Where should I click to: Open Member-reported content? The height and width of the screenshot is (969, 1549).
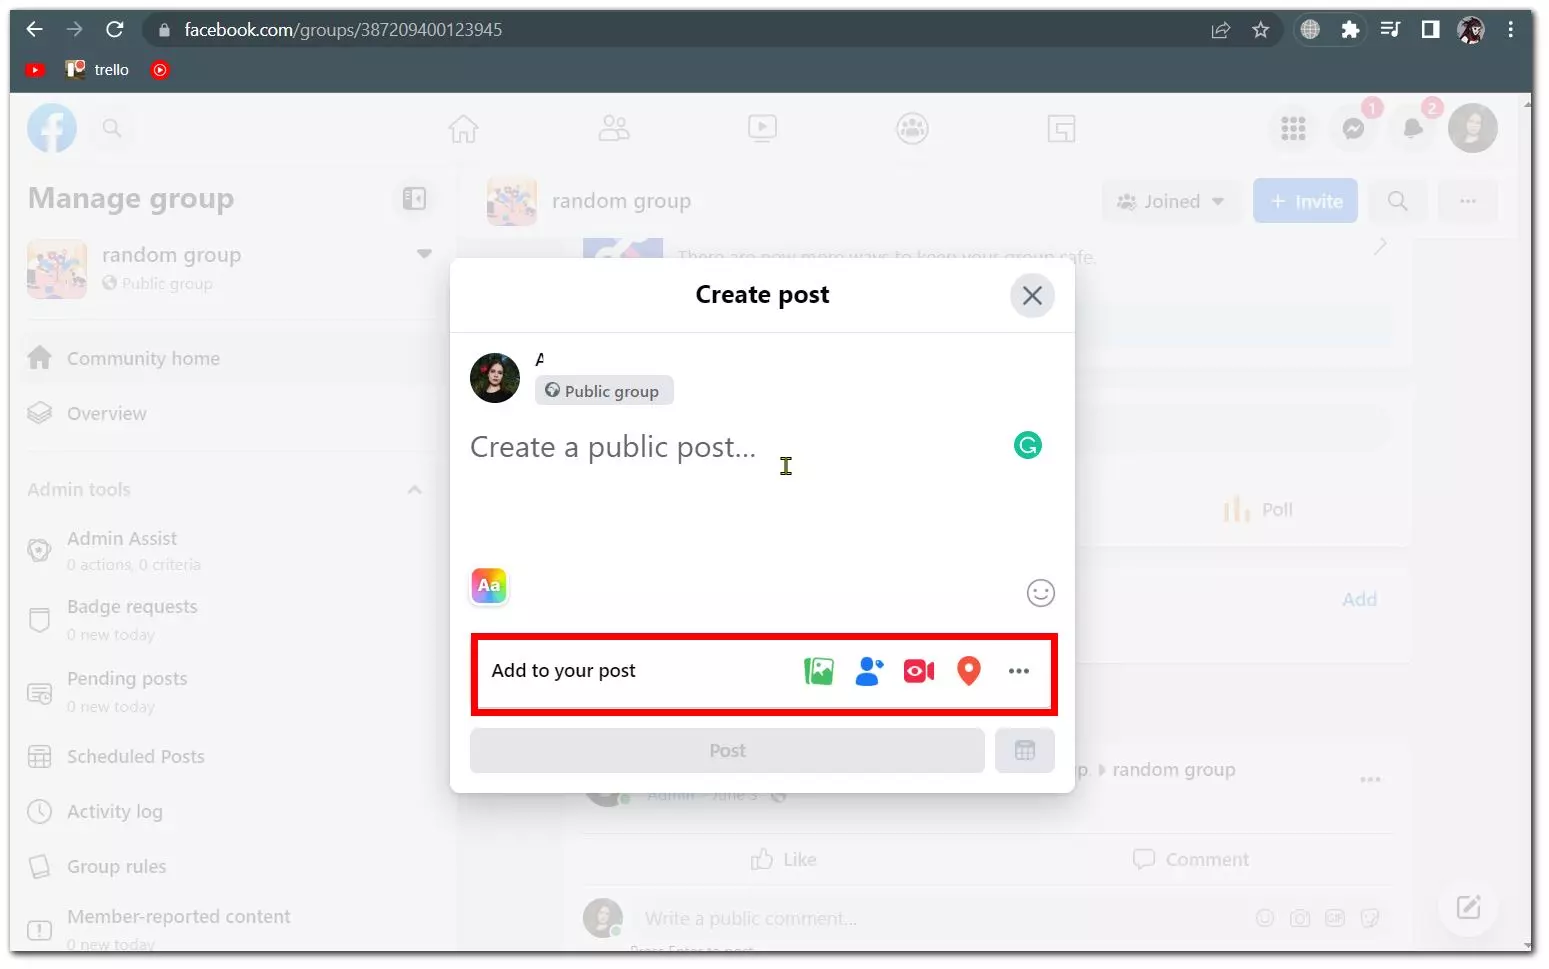[229, 929]
